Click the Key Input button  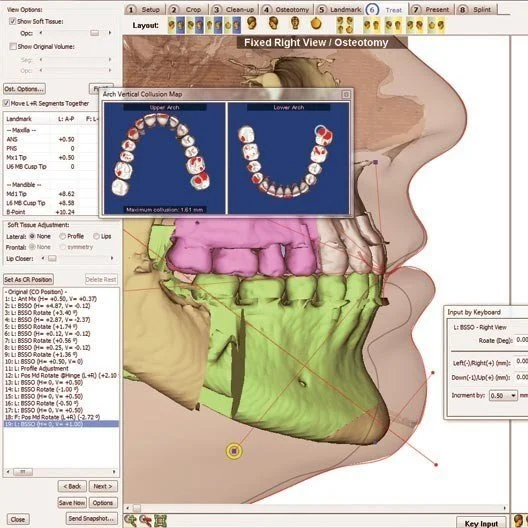click(x=481, y=523)
